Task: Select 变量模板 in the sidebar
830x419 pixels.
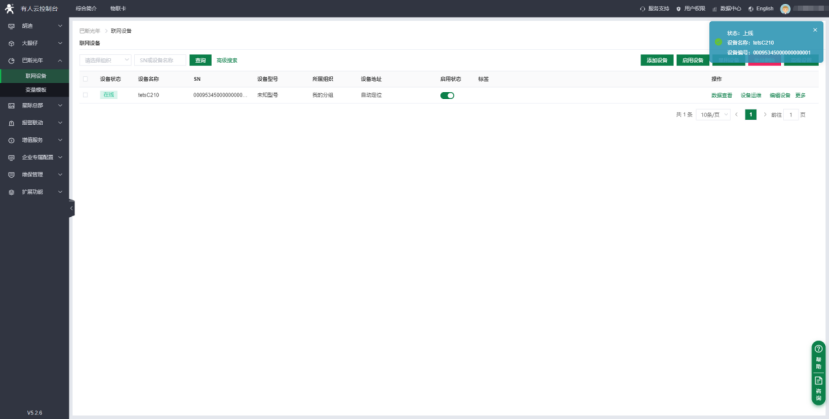Action: pos(36,90)
